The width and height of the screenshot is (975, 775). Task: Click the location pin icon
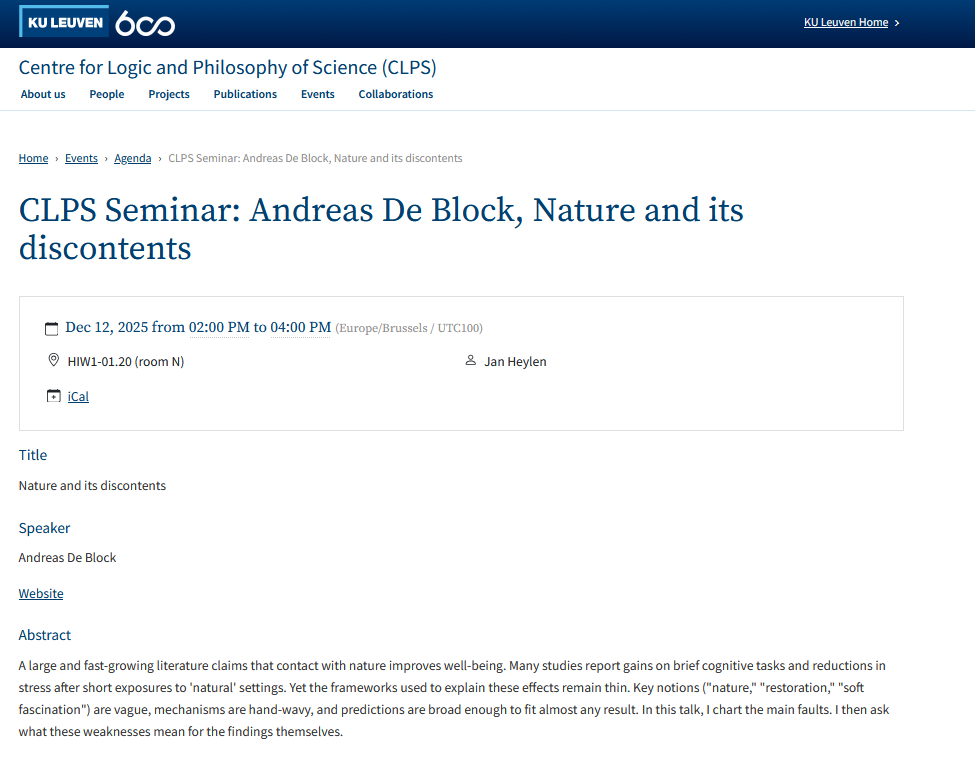point(53,361)
